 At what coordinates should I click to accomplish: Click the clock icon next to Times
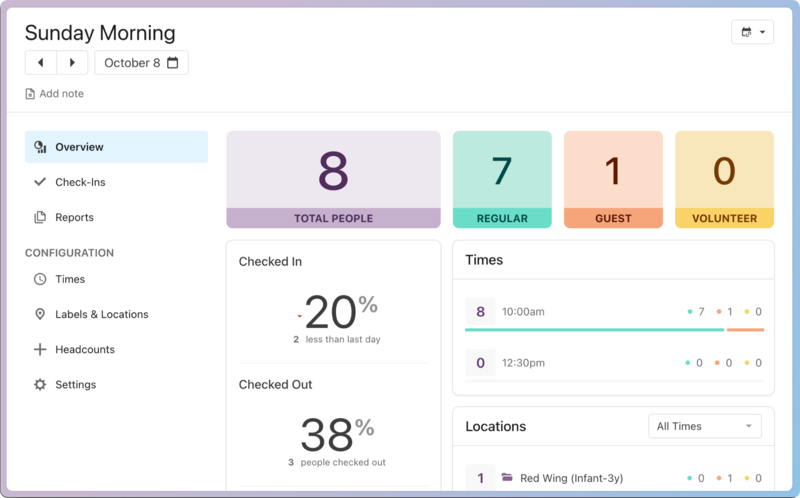[40, 279]
